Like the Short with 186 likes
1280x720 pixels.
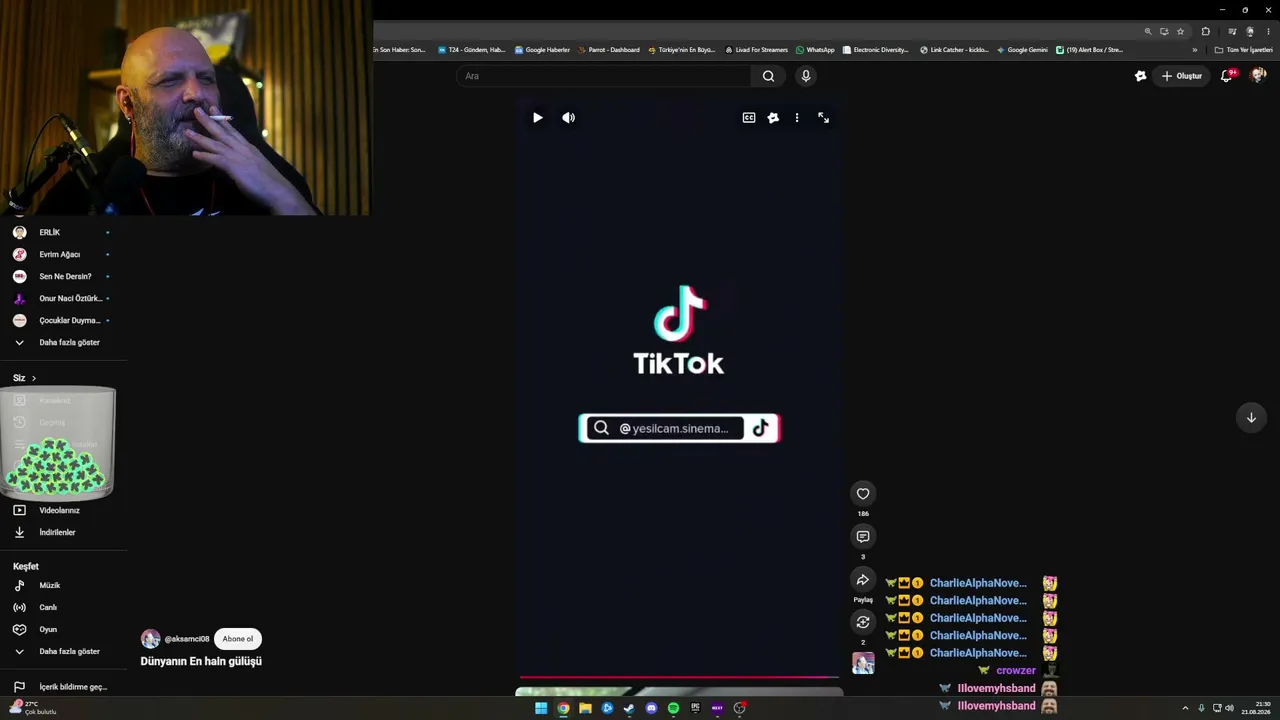tap(863, 493)
